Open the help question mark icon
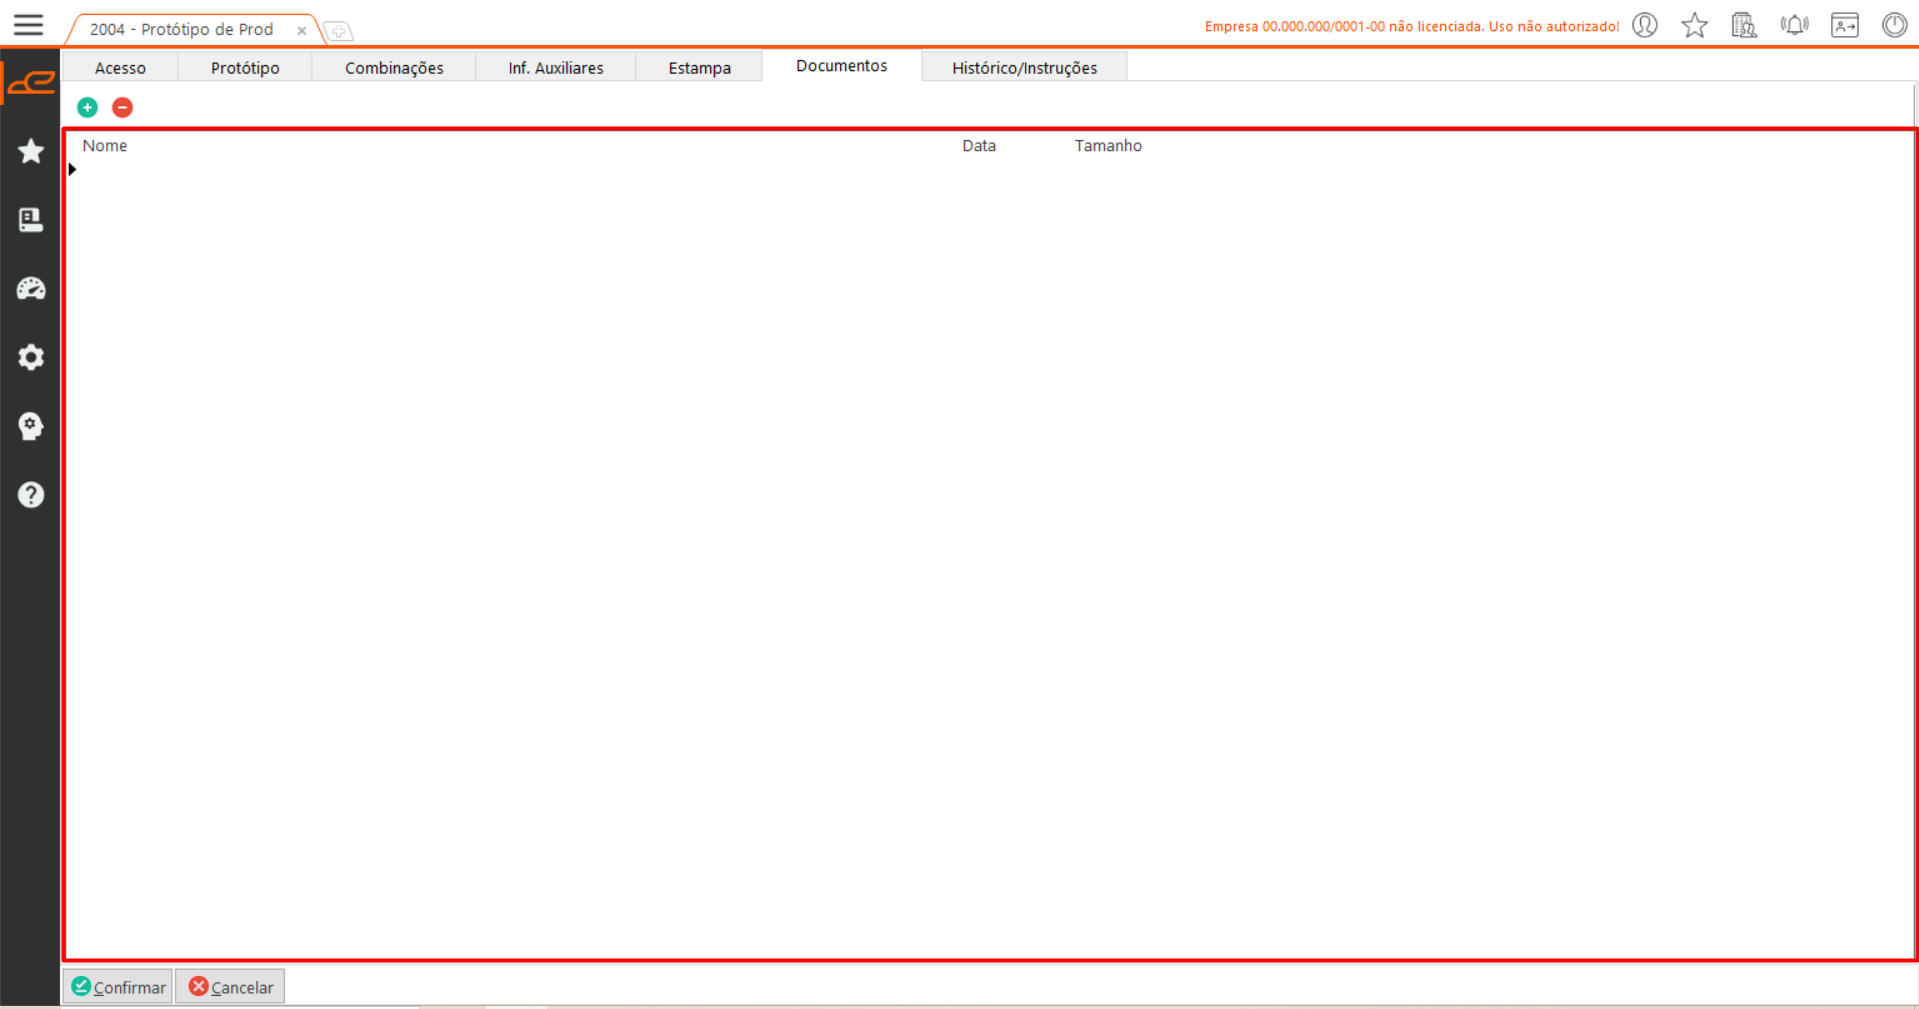This screenshot has height=1009, width=1919. 31,495
